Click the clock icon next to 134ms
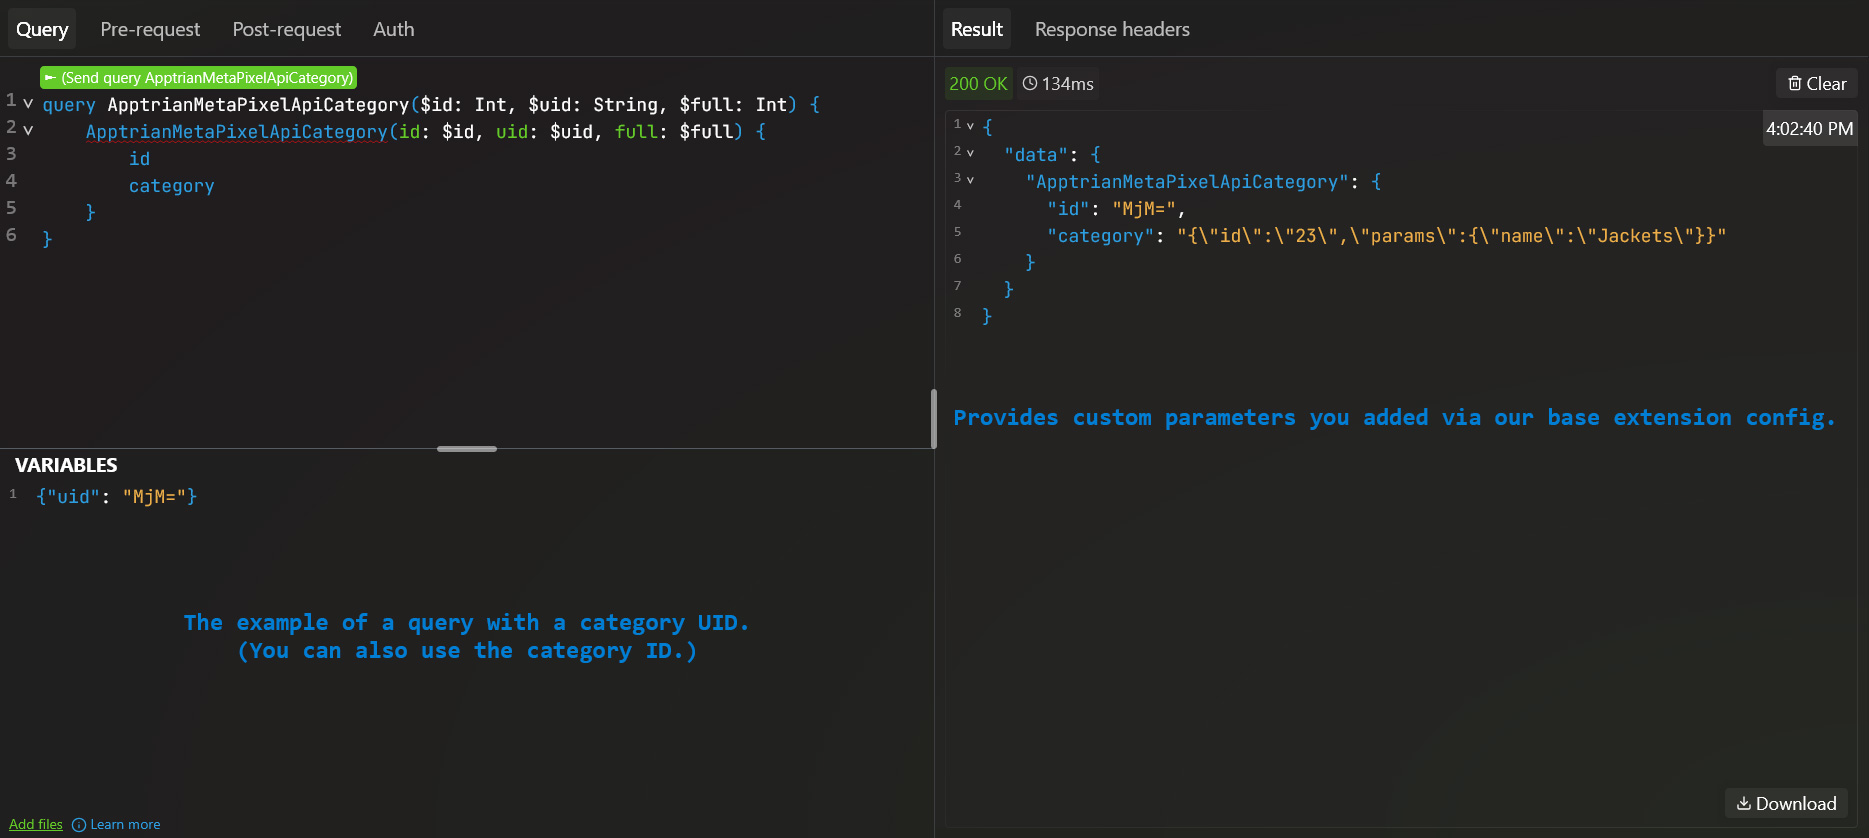Viewport: 1869px width, 838px height. tap(1030, 83)
